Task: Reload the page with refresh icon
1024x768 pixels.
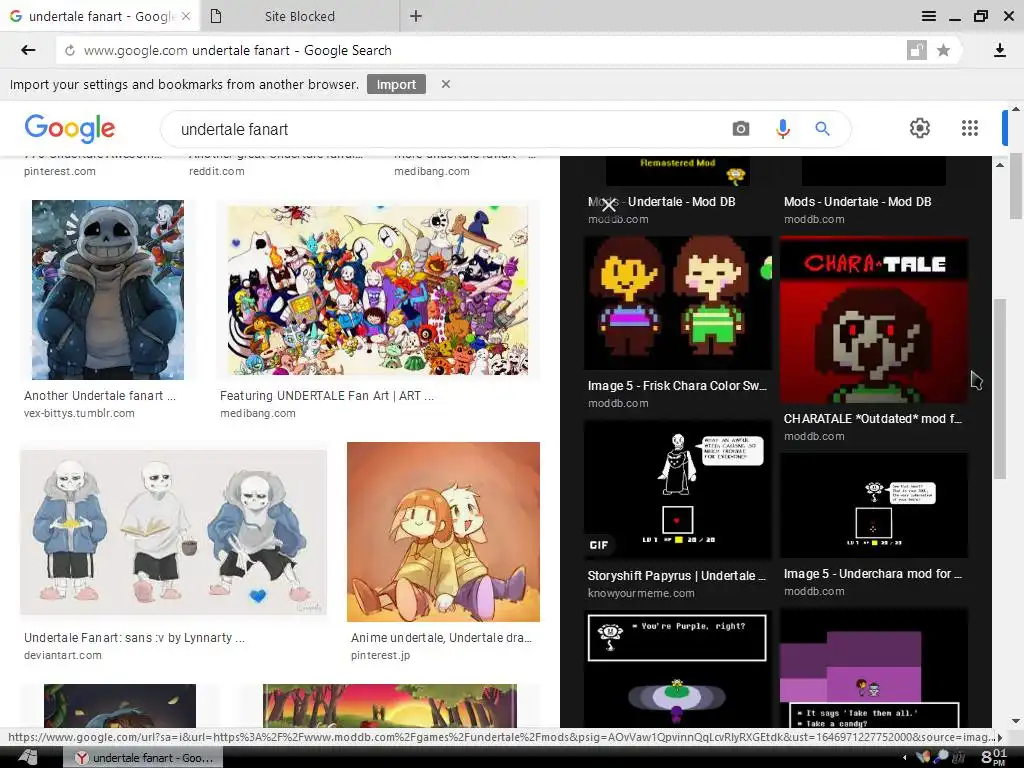Action: click(x=70, y=50)
